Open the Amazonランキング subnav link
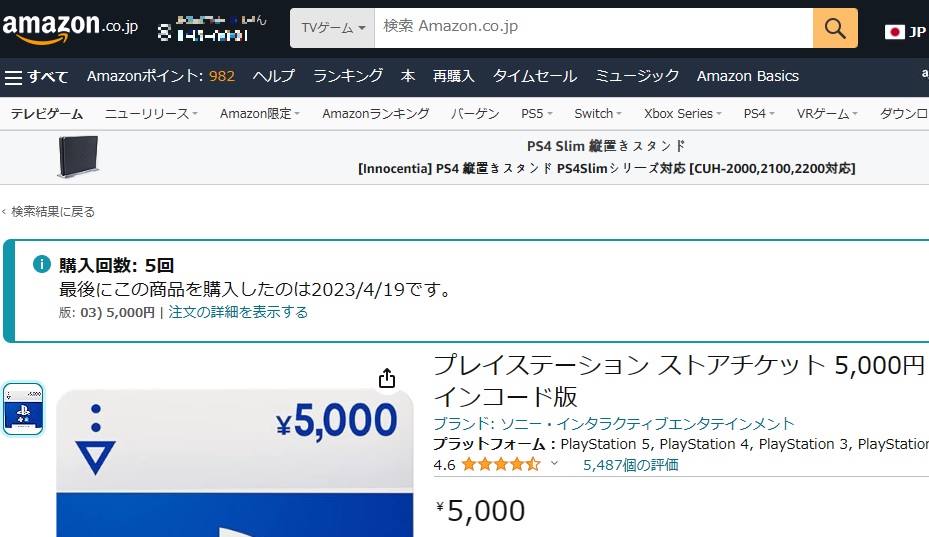The height and width of the screenshot is (537, 929). click(376, 113)
